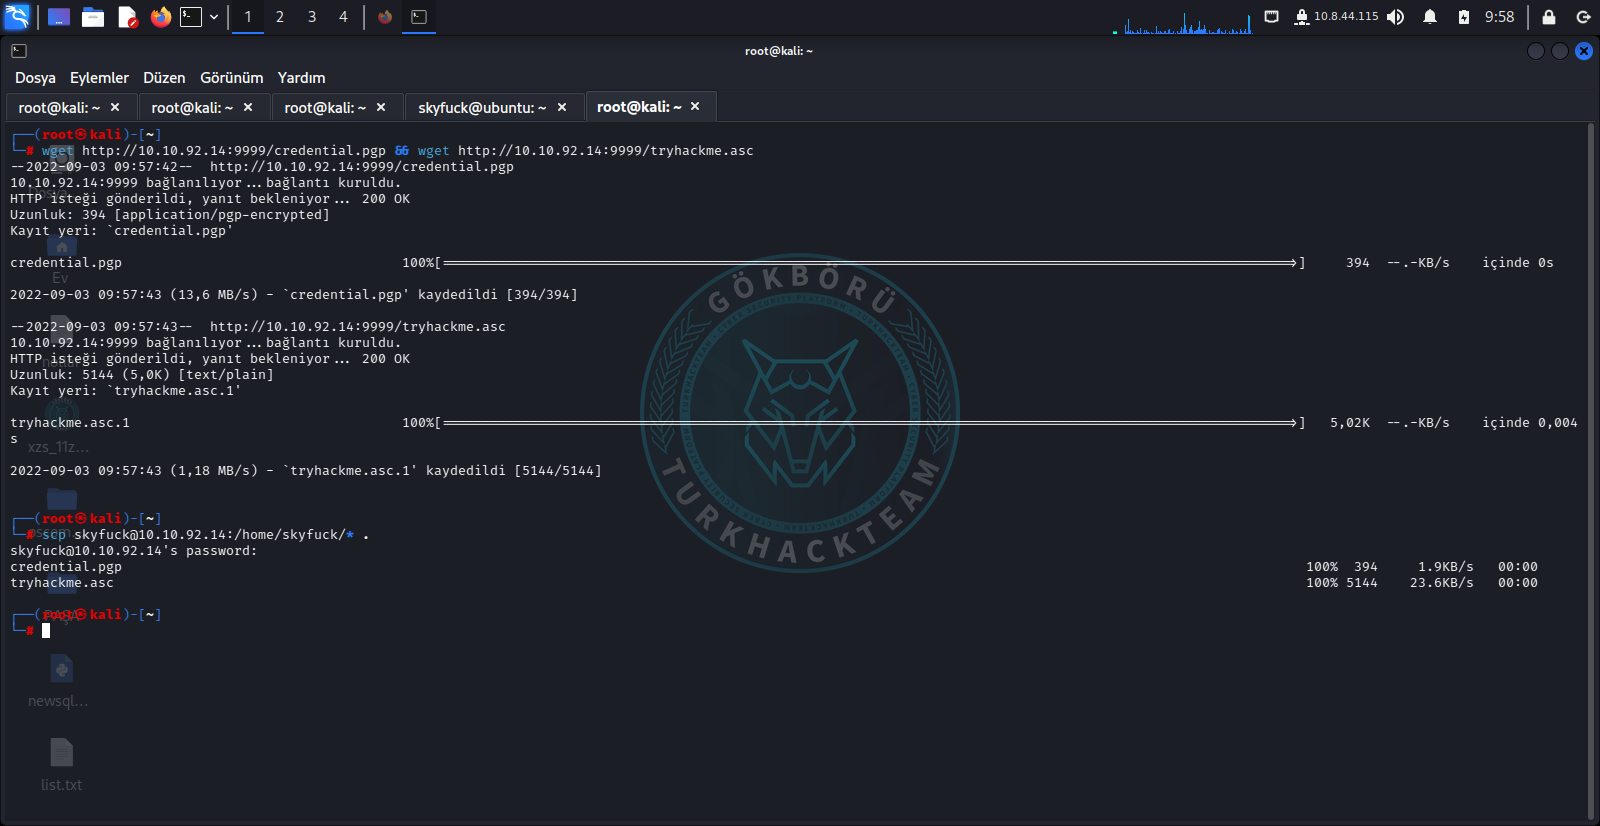Open the text editor launcher icon
Image resolution: width=1600 pixels, height=826 pixels.
(x=127, y=17)
